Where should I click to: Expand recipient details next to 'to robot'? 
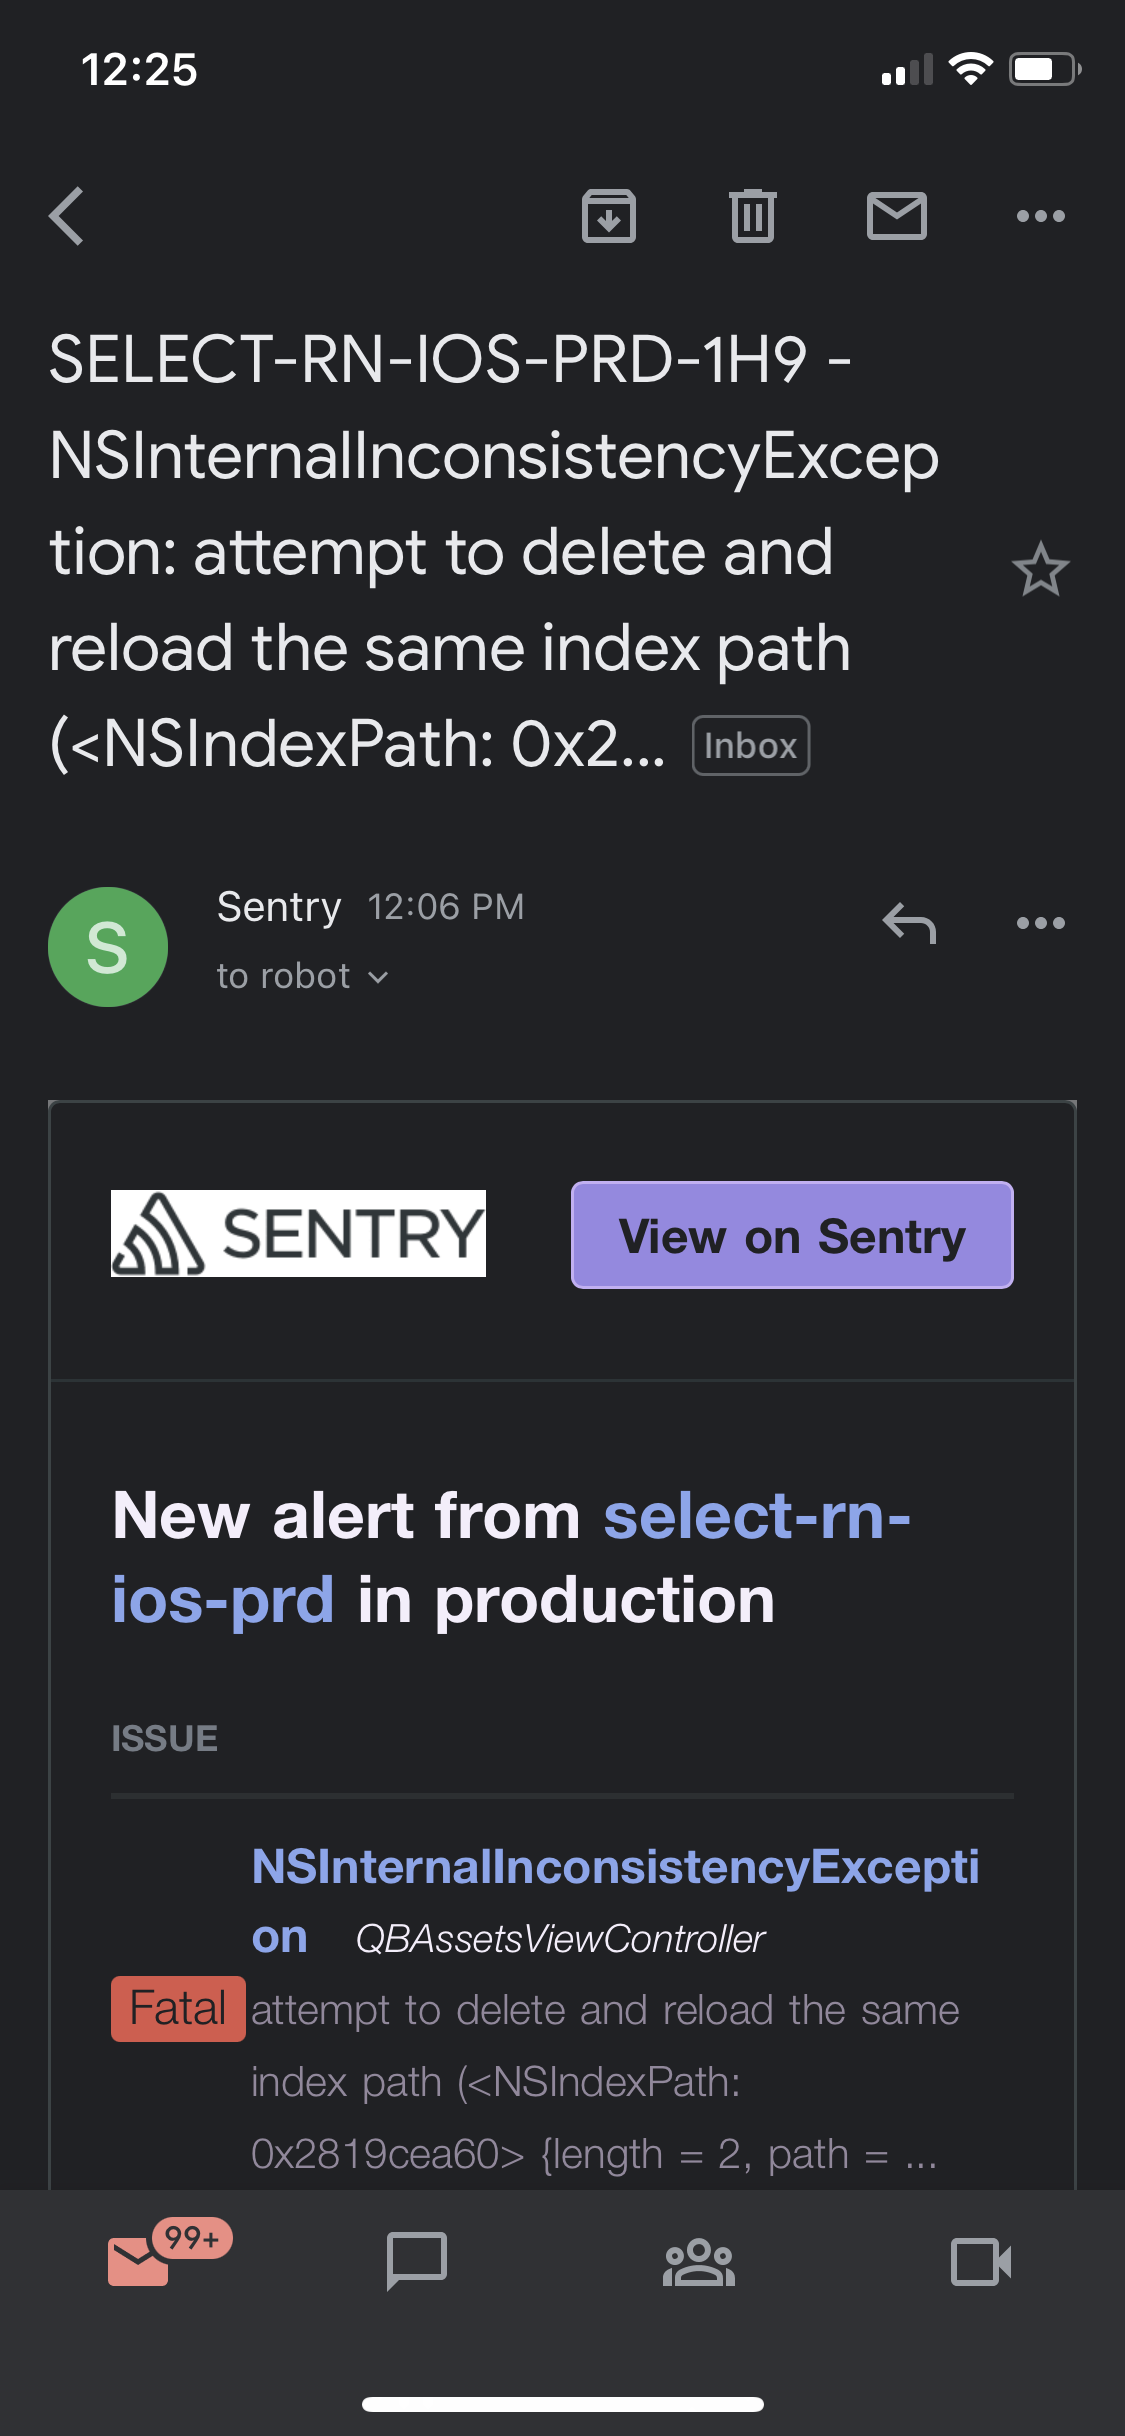tap(378, 977)
